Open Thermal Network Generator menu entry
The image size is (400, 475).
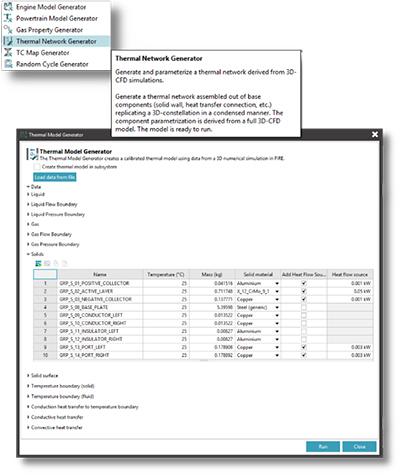(56, 41)
